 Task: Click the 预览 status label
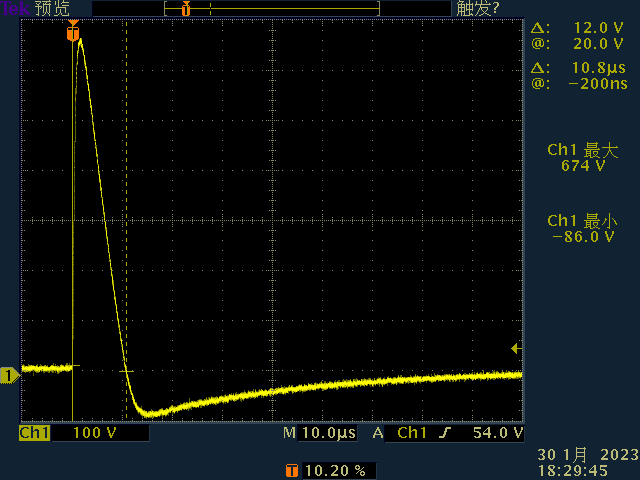(52, 8)
